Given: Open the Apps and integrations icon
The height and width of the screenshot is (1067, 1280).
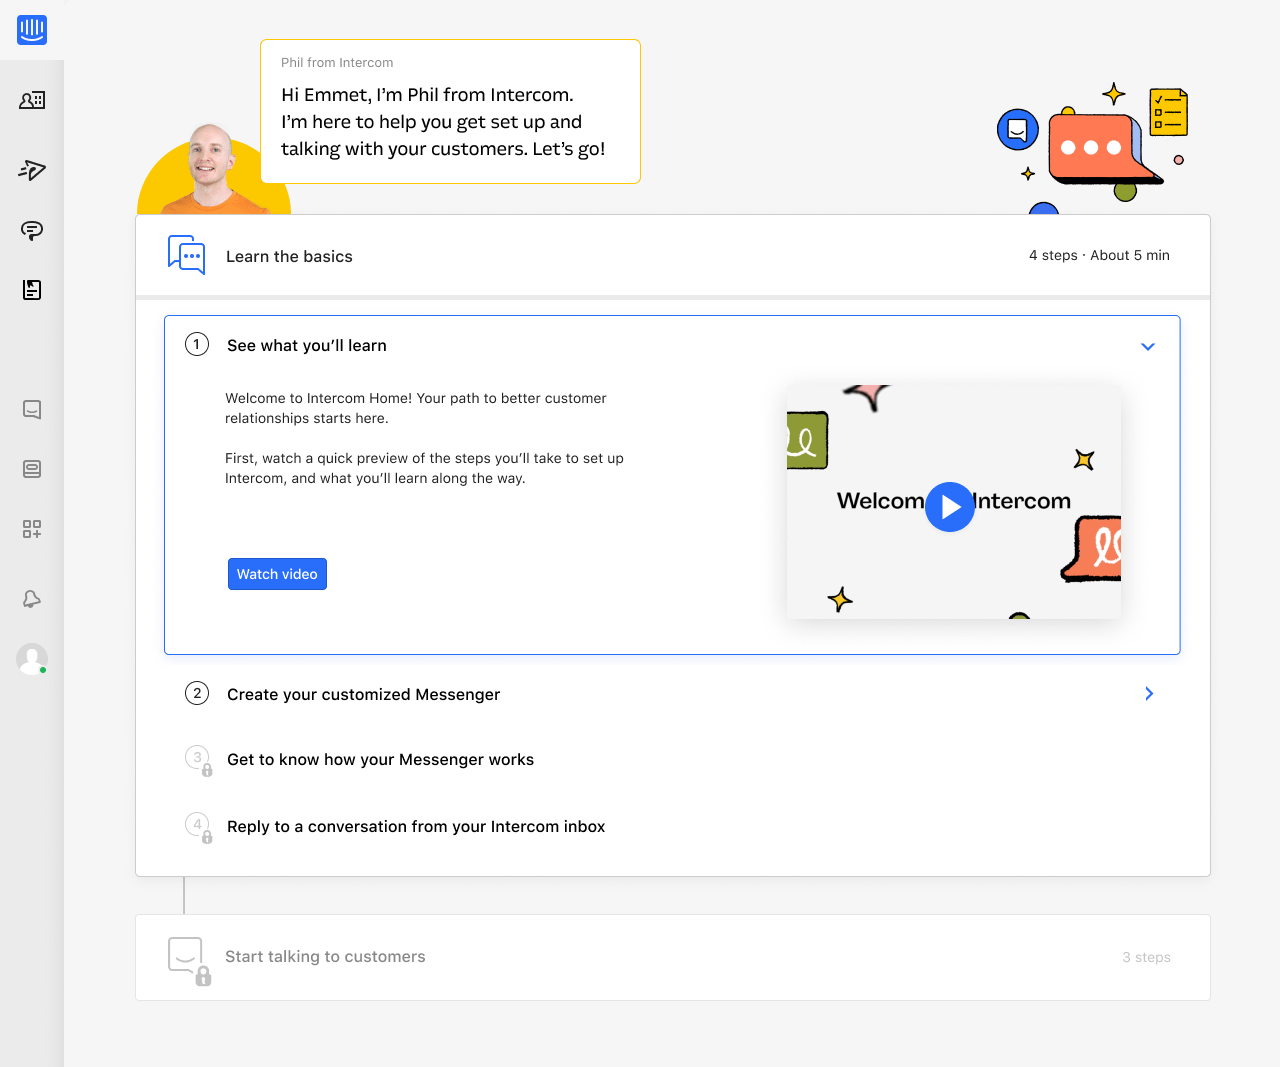Looking at the screenshot, I should click(x=31, y=529).
